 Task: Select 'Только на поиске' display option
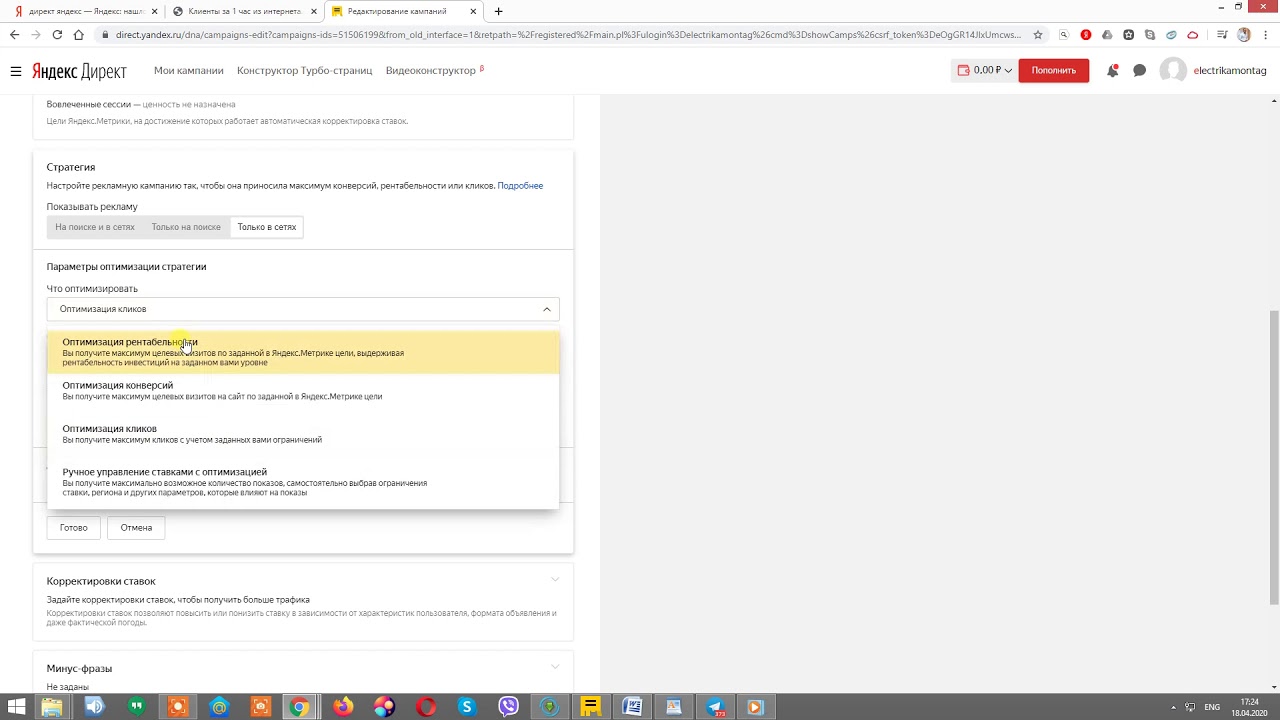[186, 227]
